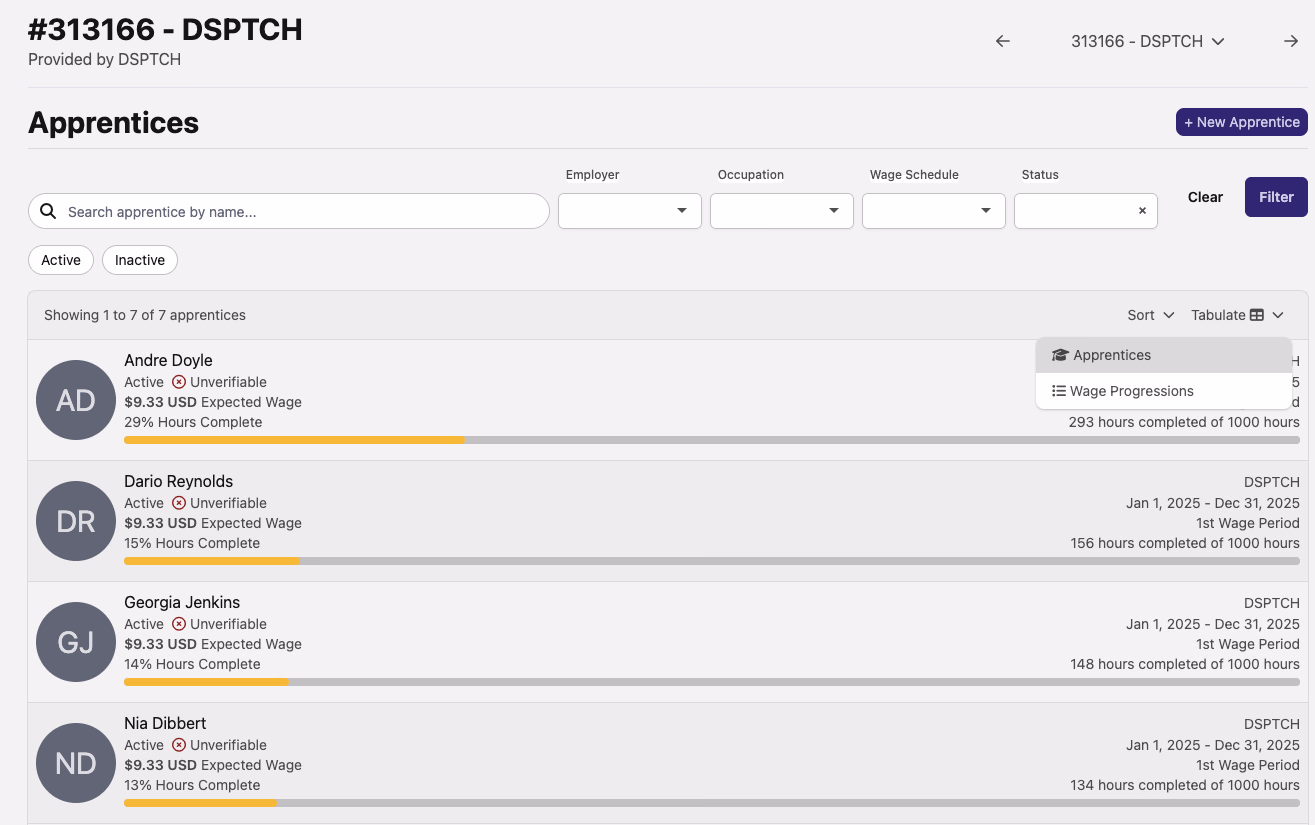This screenshot has height=825, width=1315.
Task: Toggle the Inactive status chip
Action: [140, 260]
